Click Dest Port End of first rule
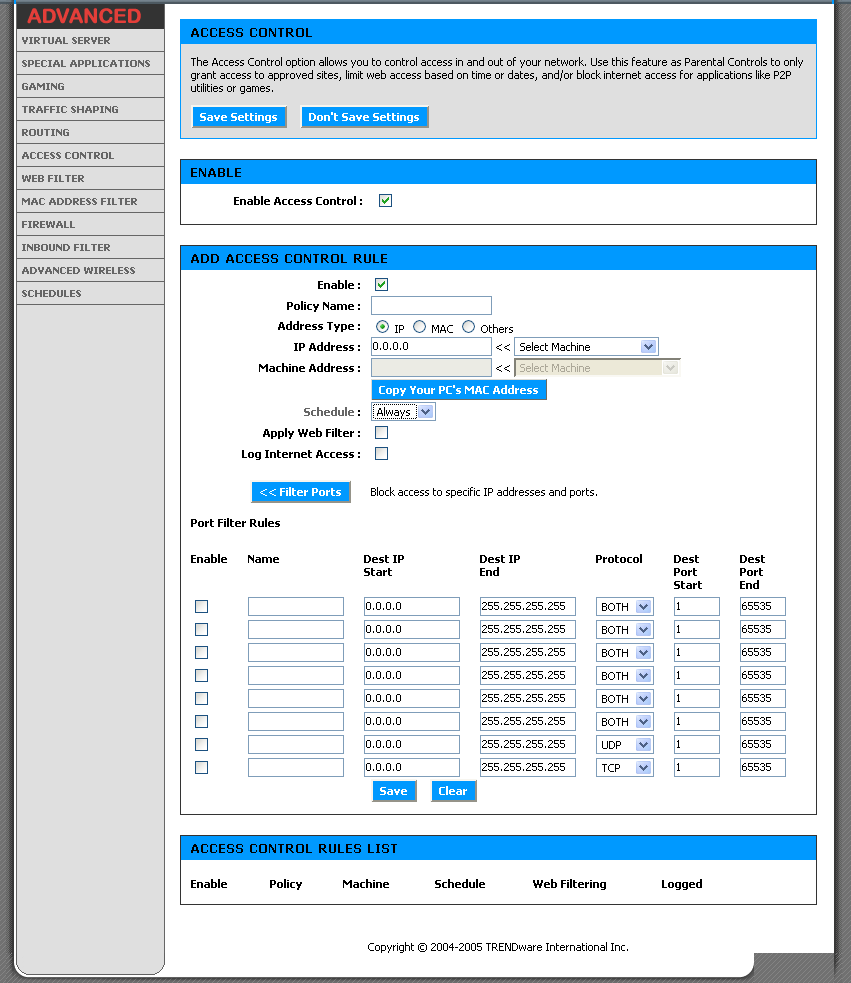 tap(763, 606)
